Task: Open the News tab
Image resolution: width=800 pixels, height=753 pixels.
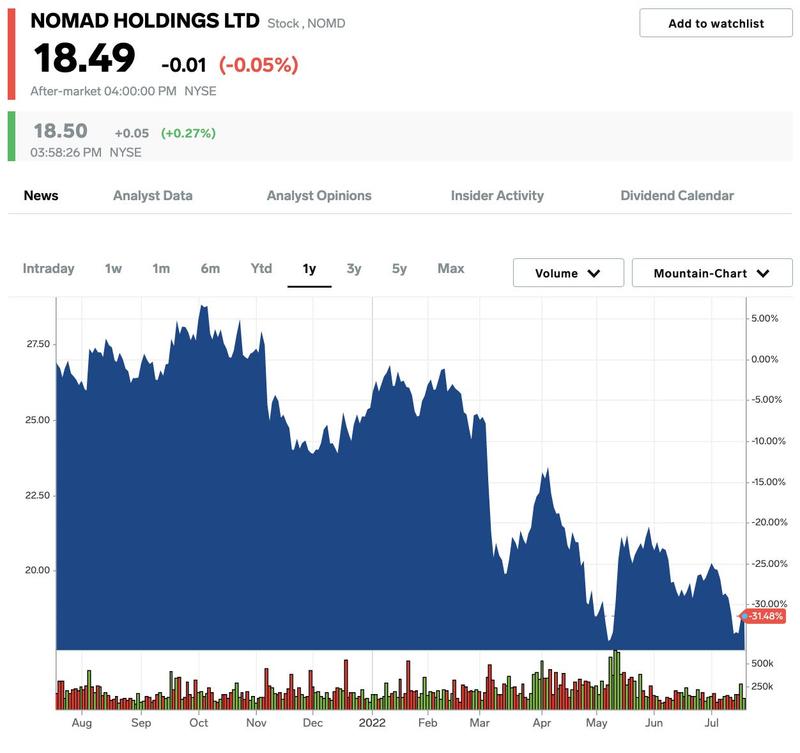Action: point(41,195)
